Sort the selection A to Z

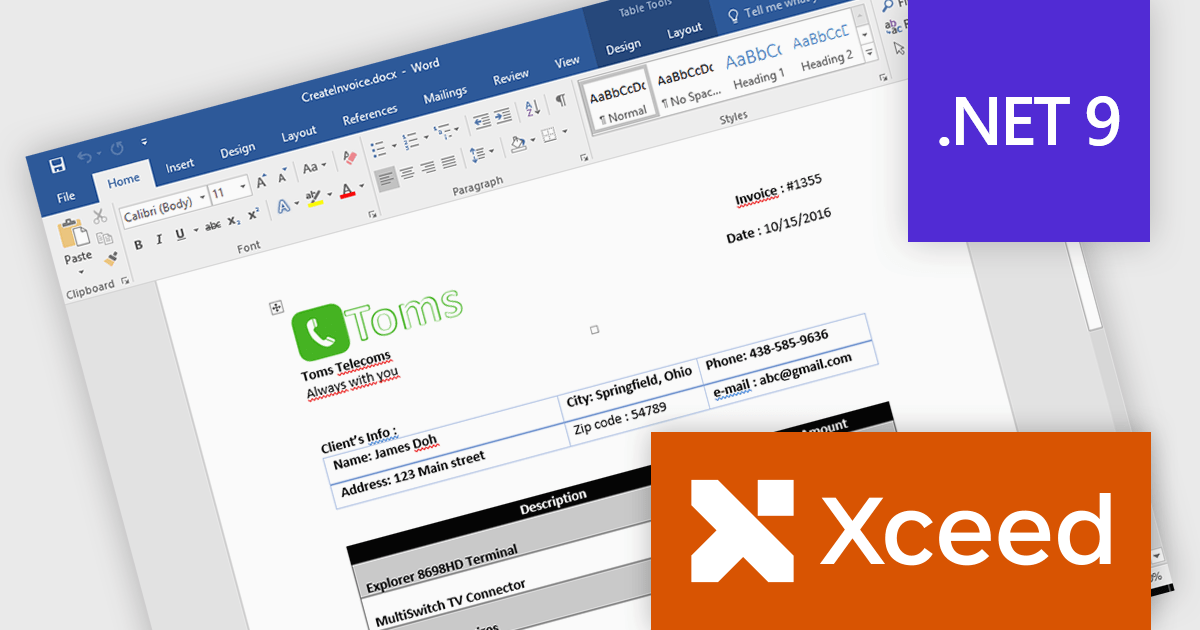coord(532,107)
